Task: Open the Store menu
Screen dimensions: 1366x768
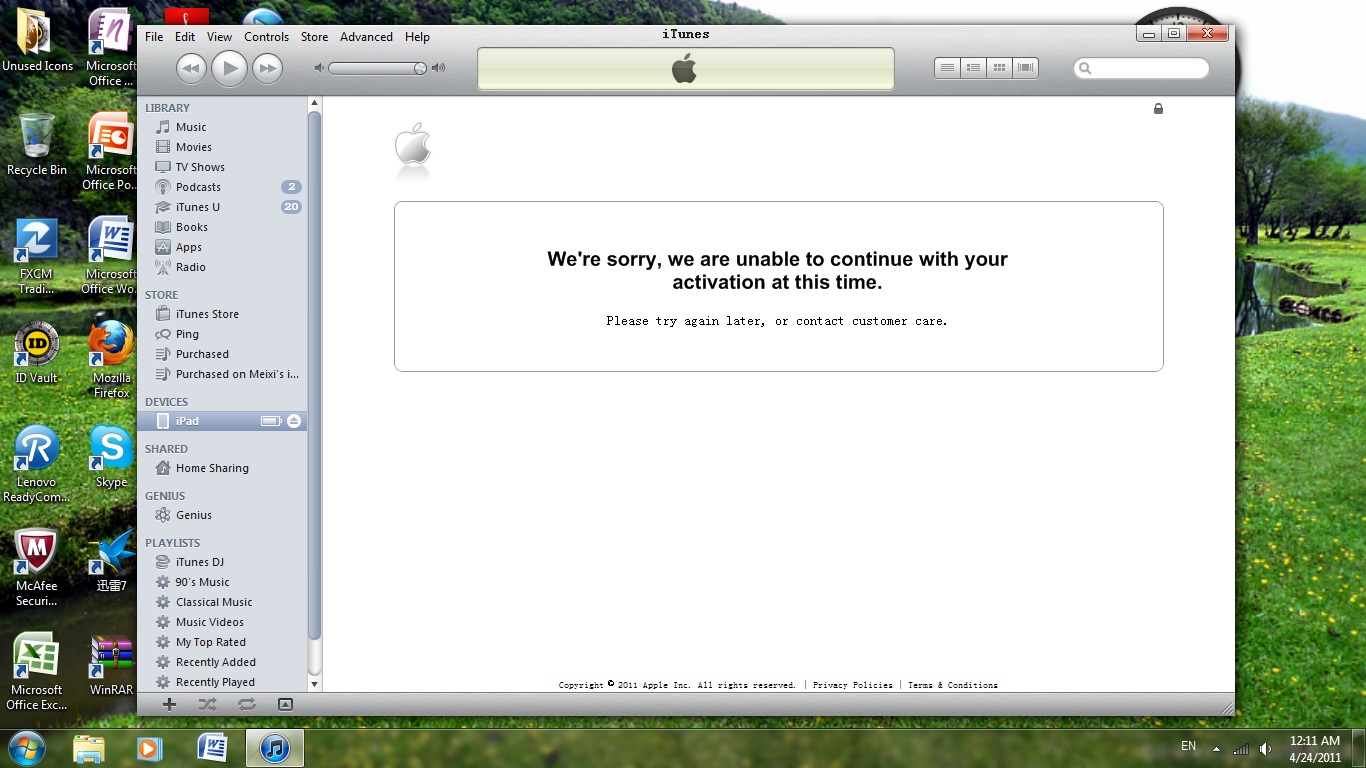Action: pyautogui.click(x=314, y=37)
